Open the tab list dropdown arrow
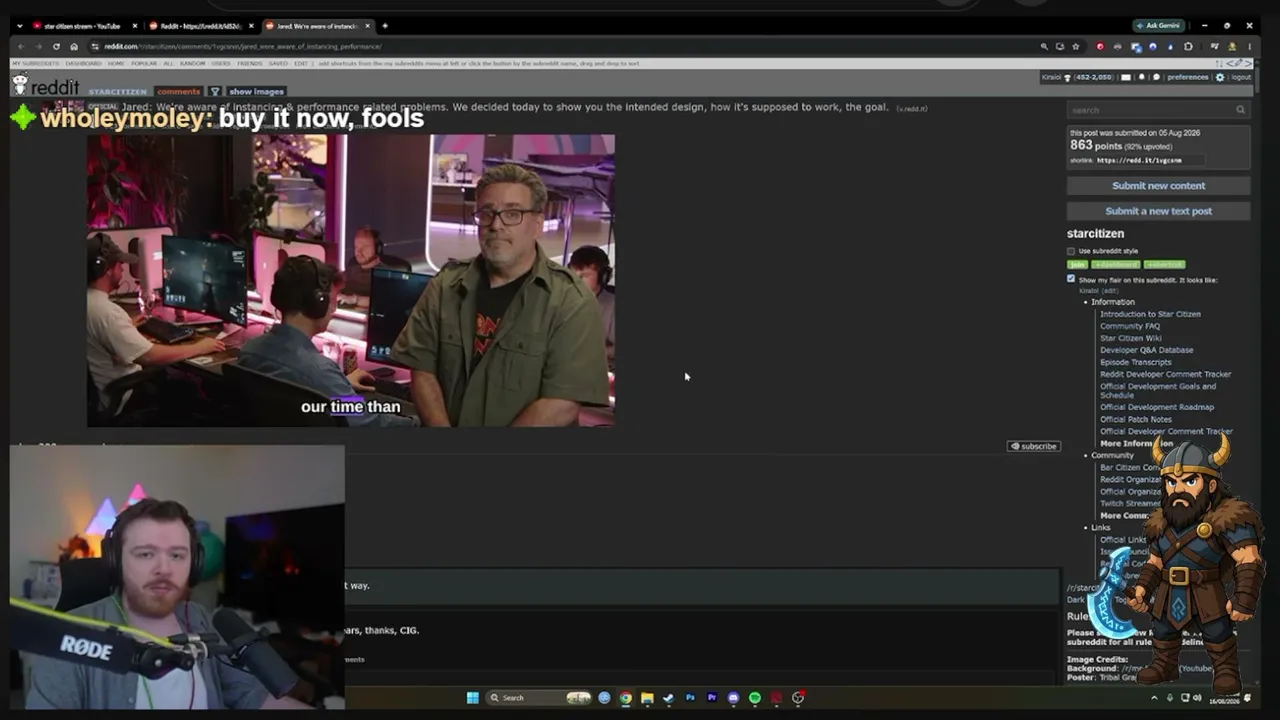This screenshot has height=720, width=1280. [x=19, y=26]
